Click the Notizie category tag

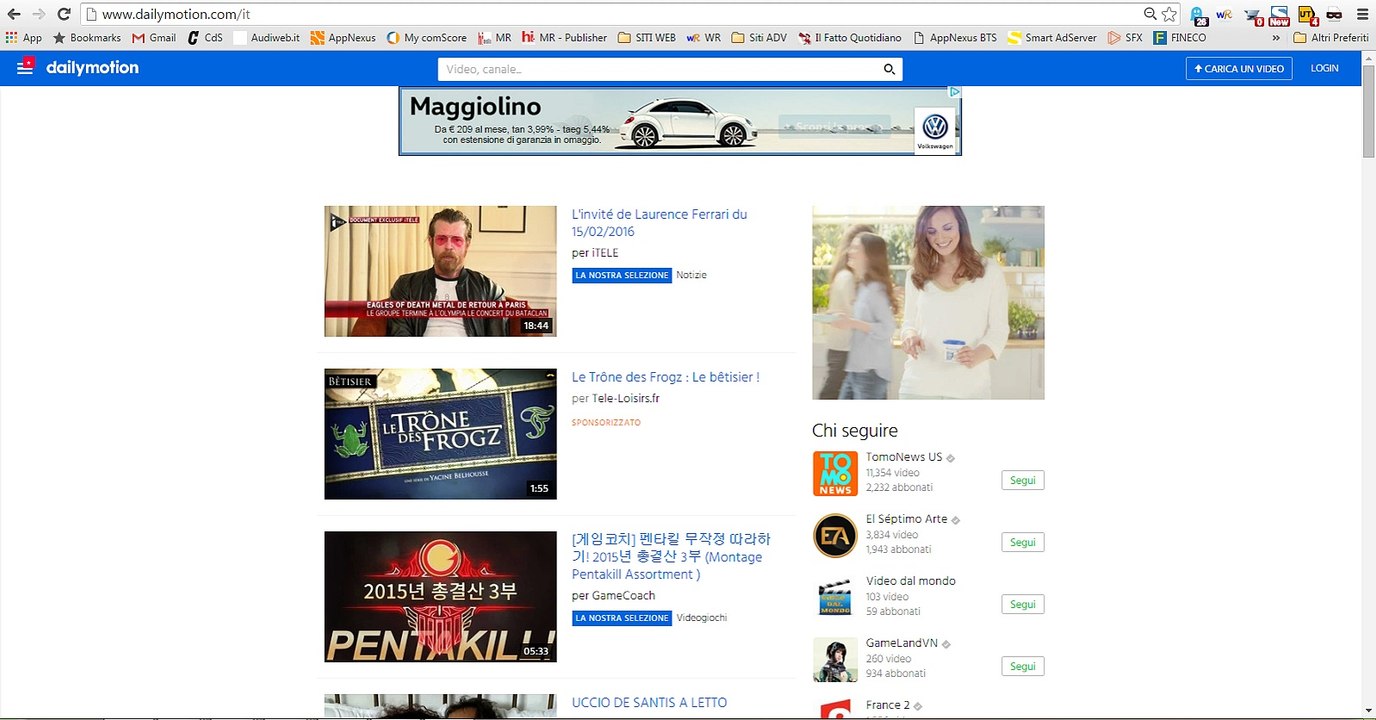pos(691,275)
